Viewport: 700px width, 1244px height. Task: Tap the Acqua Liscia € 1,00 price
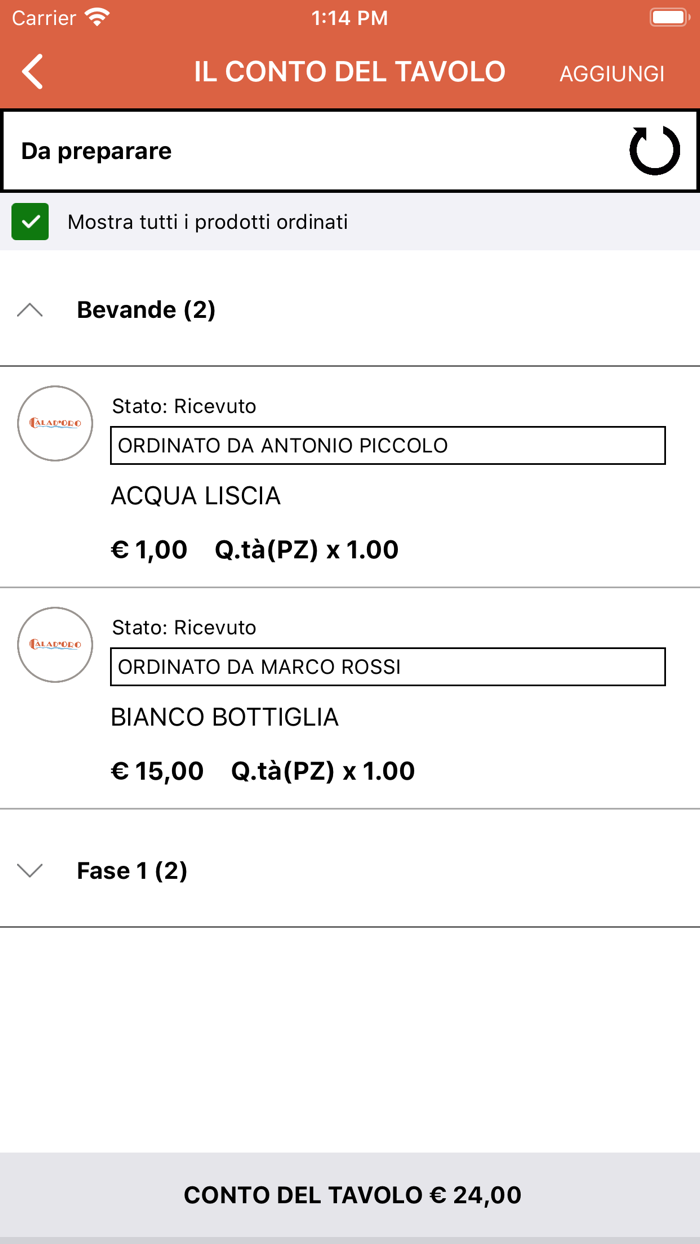[x=149, y=550]
